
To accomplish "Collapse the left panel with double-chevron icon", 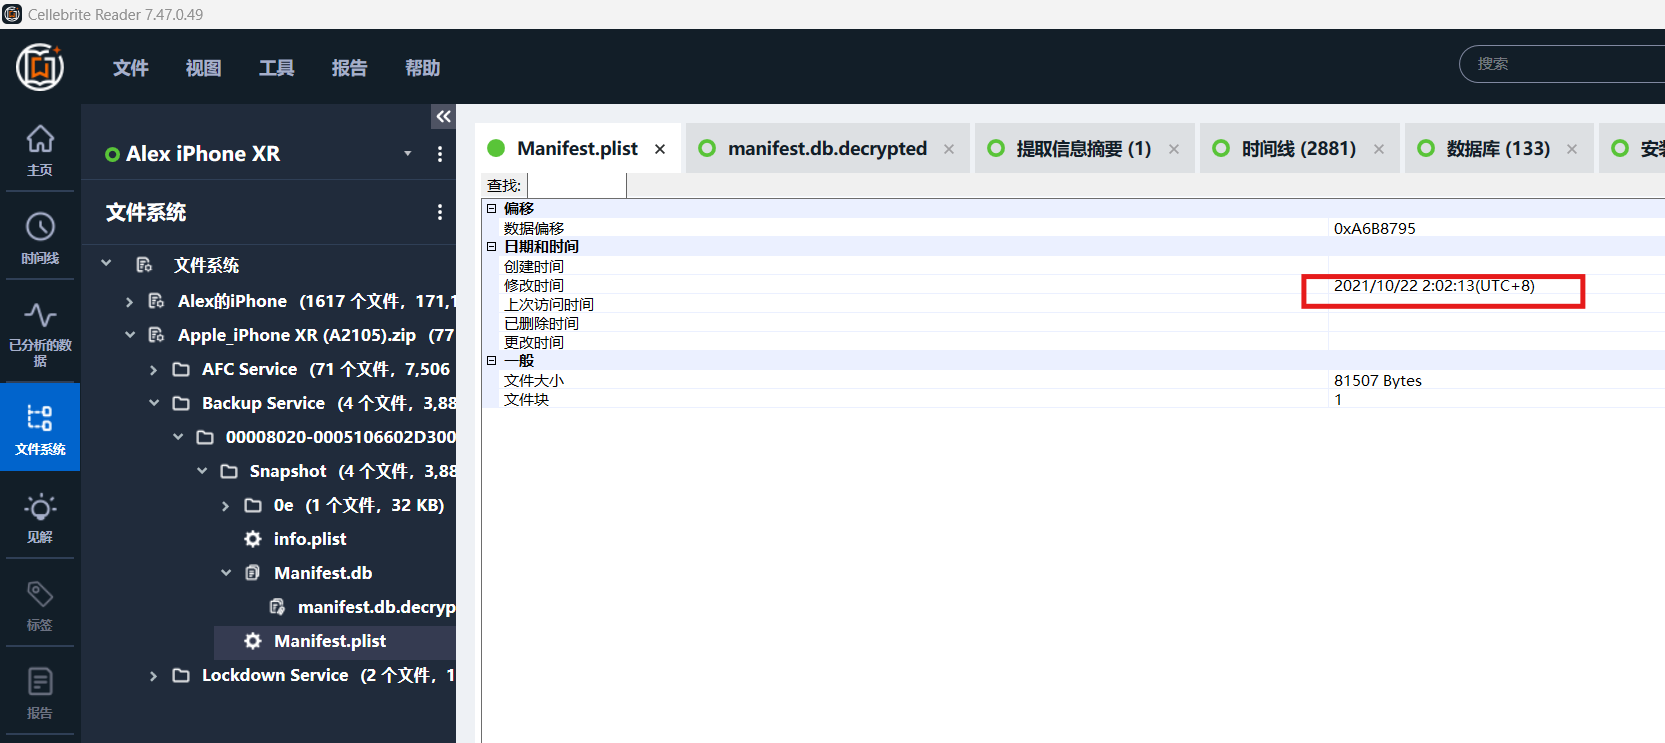I will click(444, 117).
